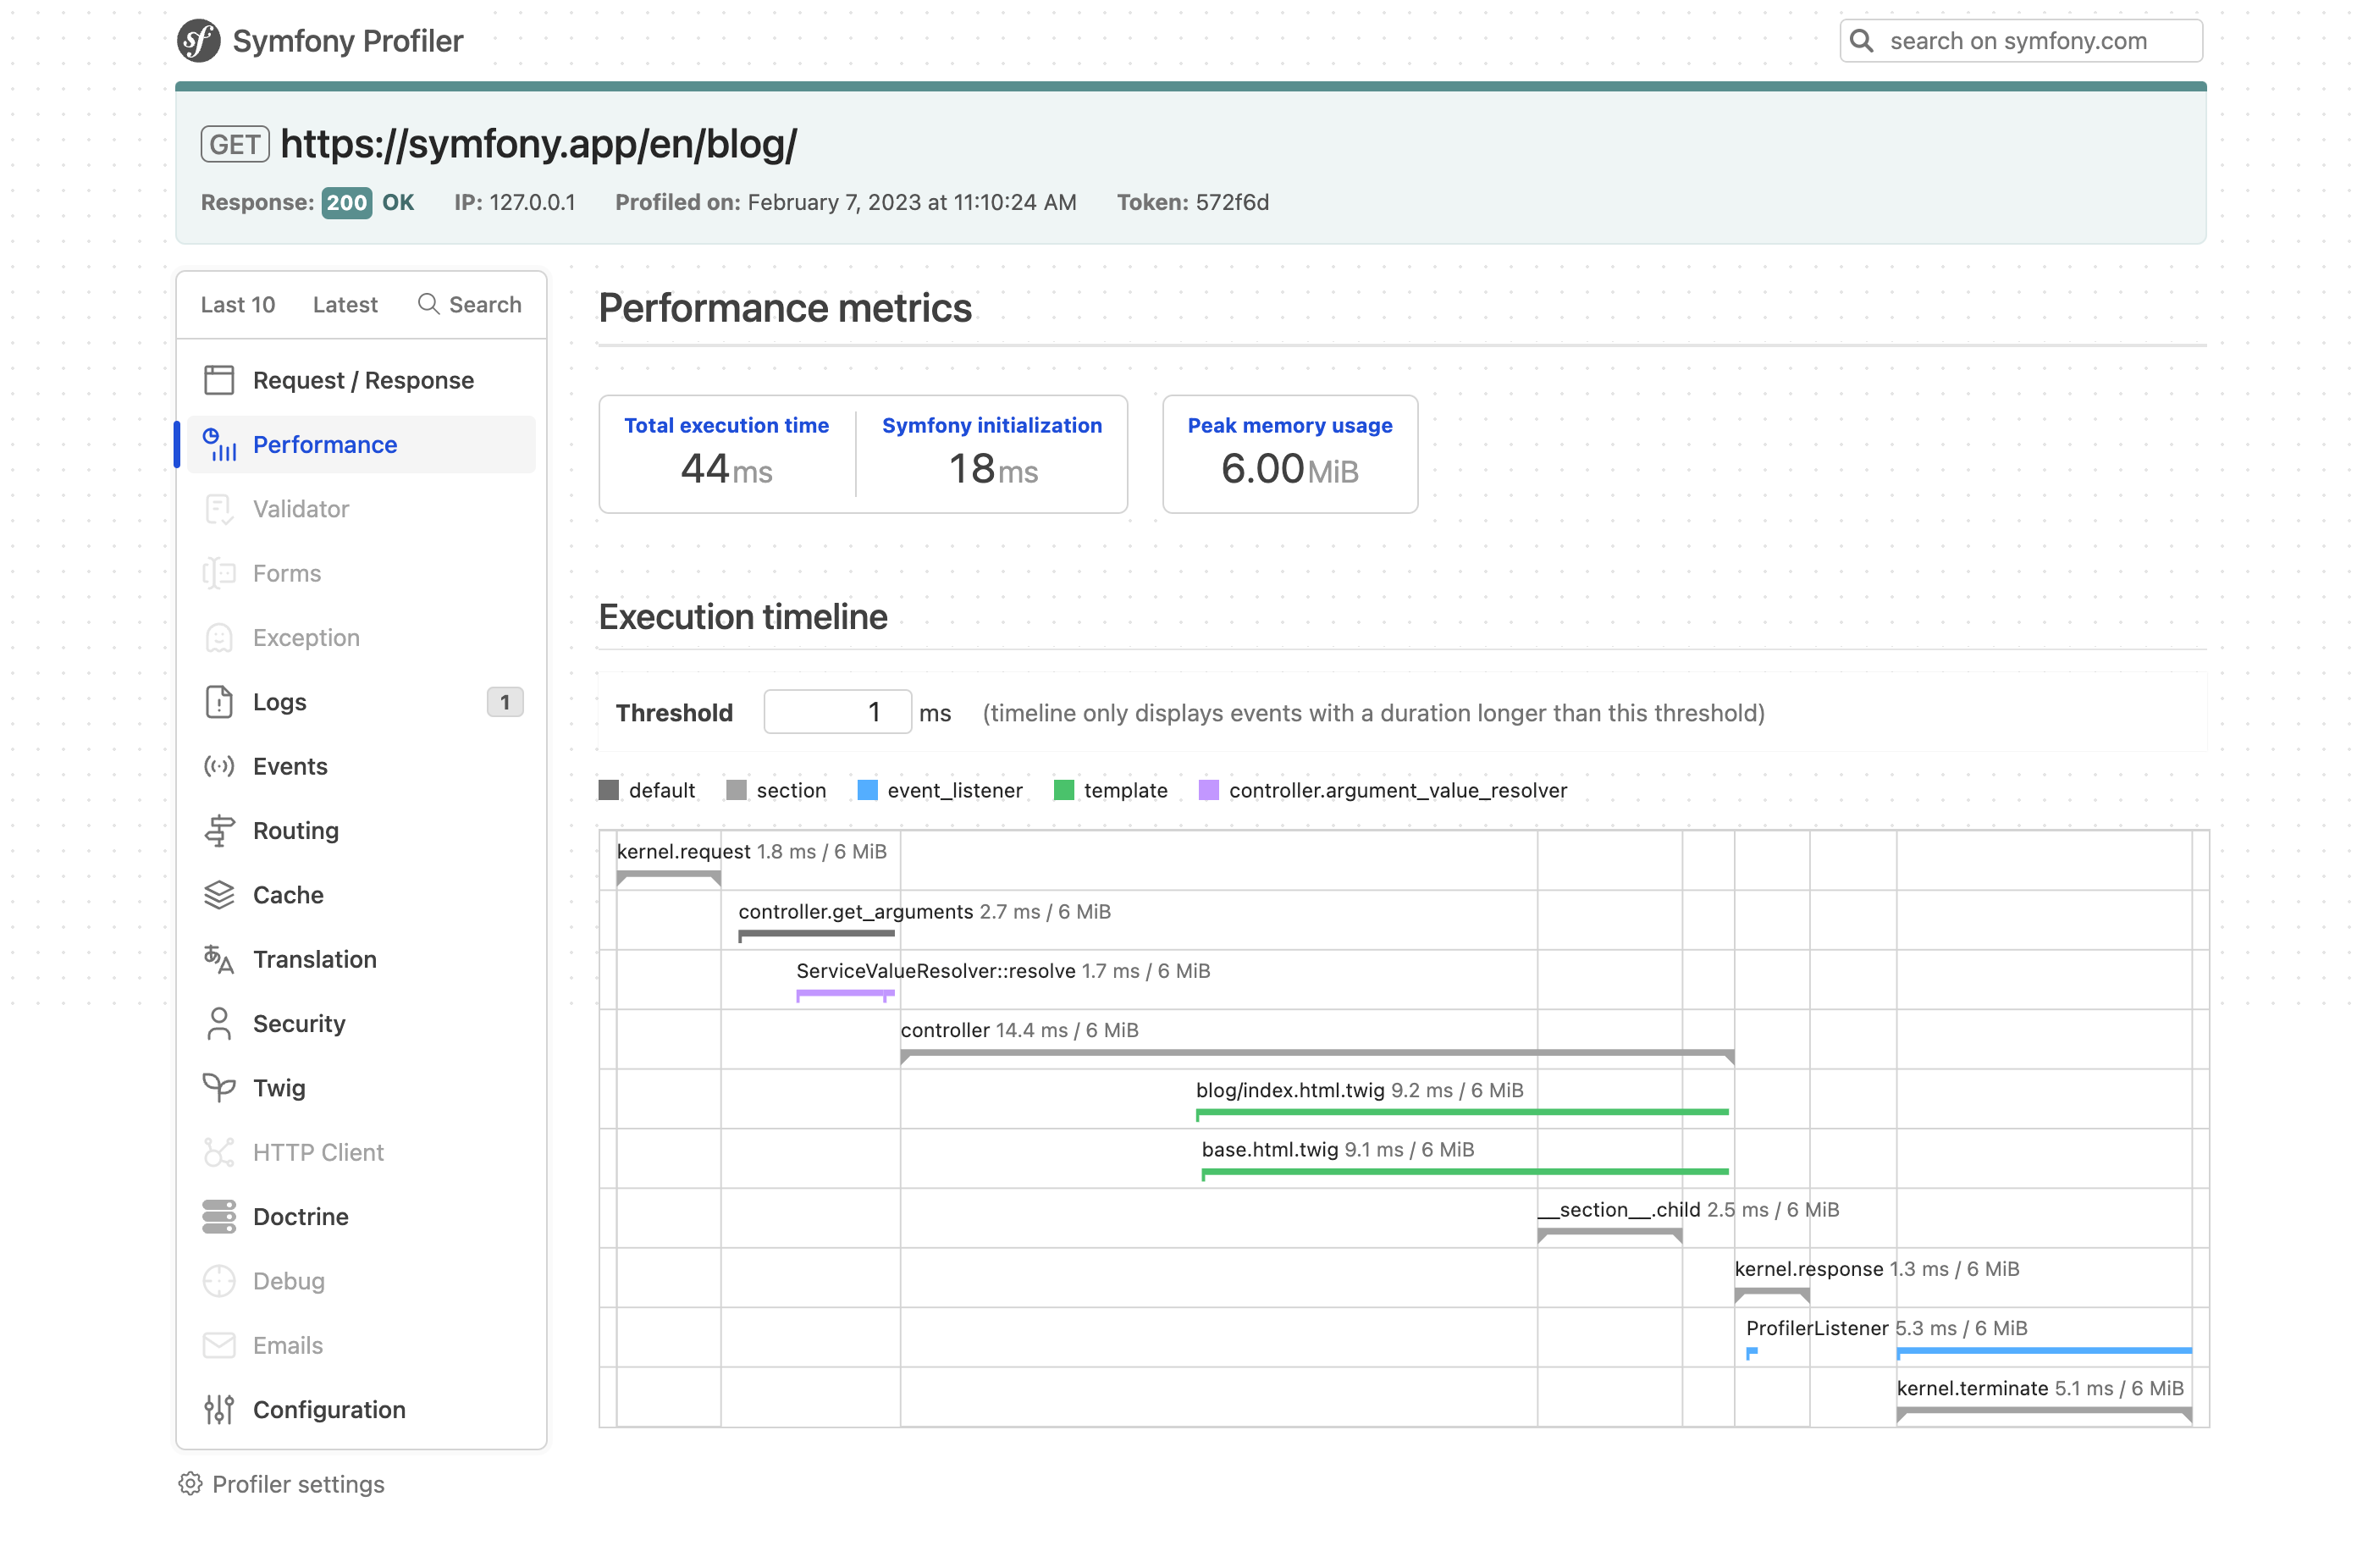This screenshot has height=1568, width=2357.
Task: Click the Events broadcast icon
Action: click(219, 766)
